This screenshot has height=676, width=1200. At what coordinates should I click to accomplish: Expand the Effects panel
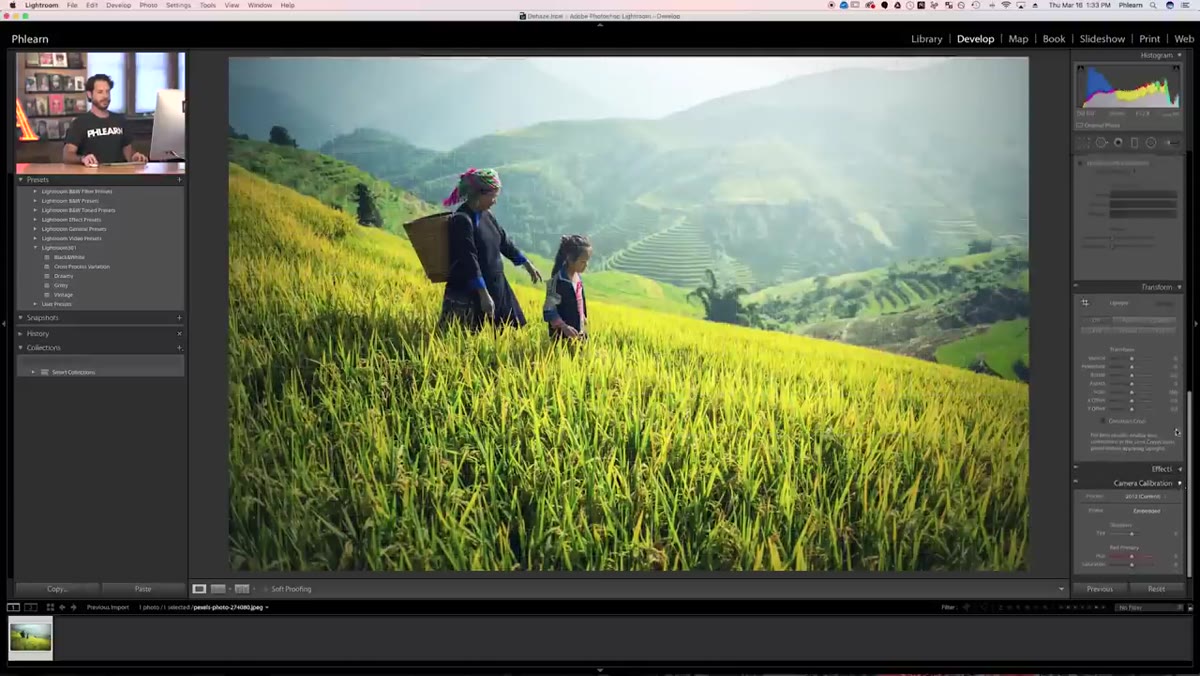1179,469
